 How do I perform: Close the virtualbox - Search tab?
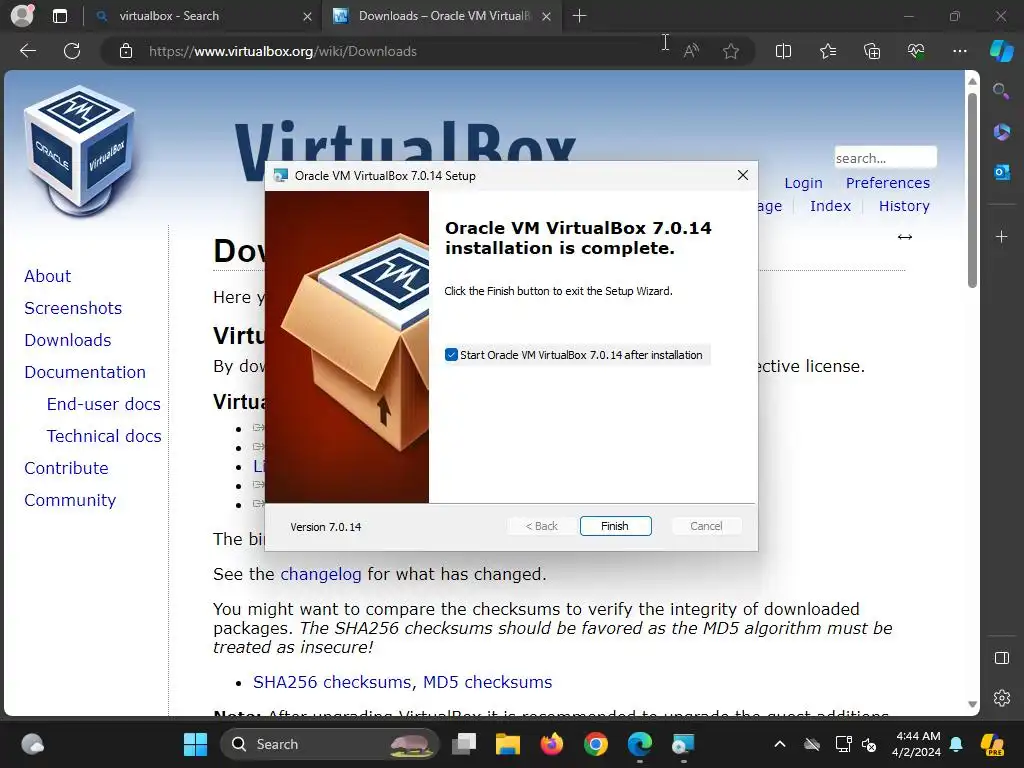307,16
